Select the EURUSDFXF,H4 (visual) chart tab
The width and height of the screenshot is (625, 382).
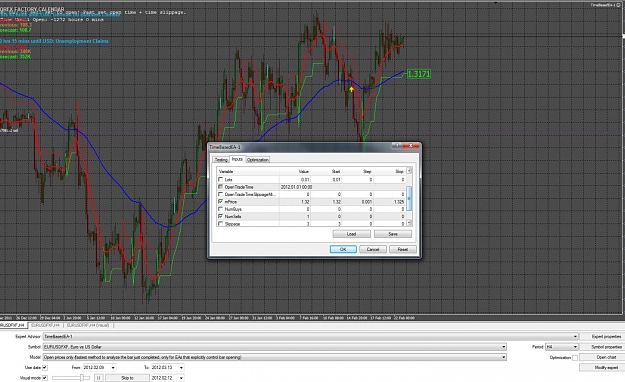pyautogui.click(x=88, y=325)
